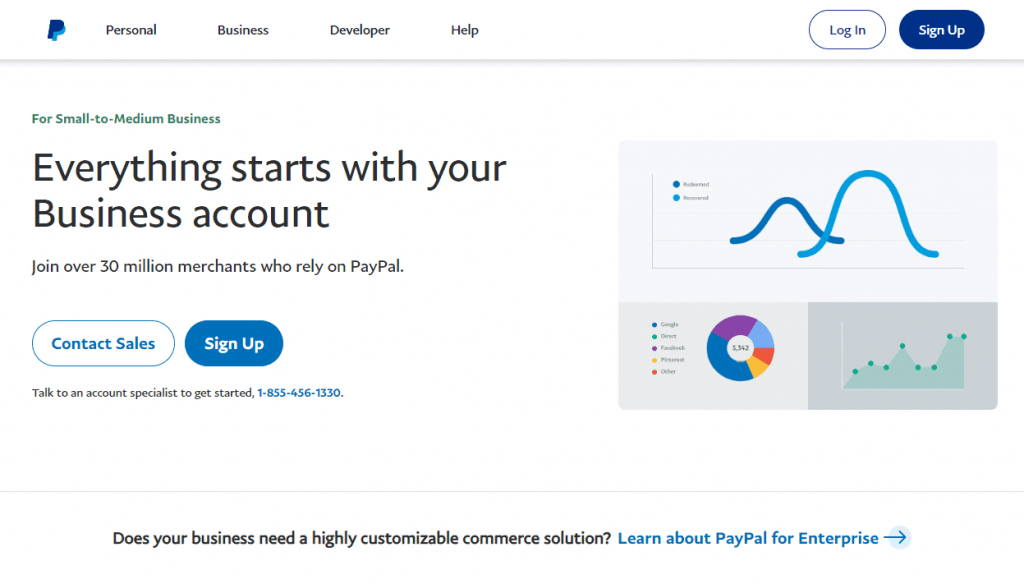This screenshot has width=1024, height=584.
Task: Click the Log In button
Action: pos(847,30)
